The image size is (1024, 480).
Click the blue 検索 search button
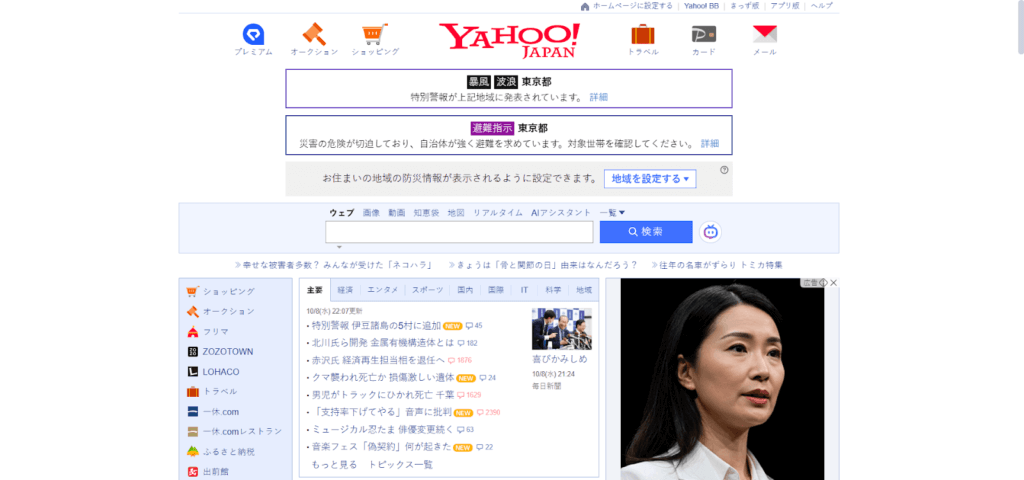pos(646,232)
